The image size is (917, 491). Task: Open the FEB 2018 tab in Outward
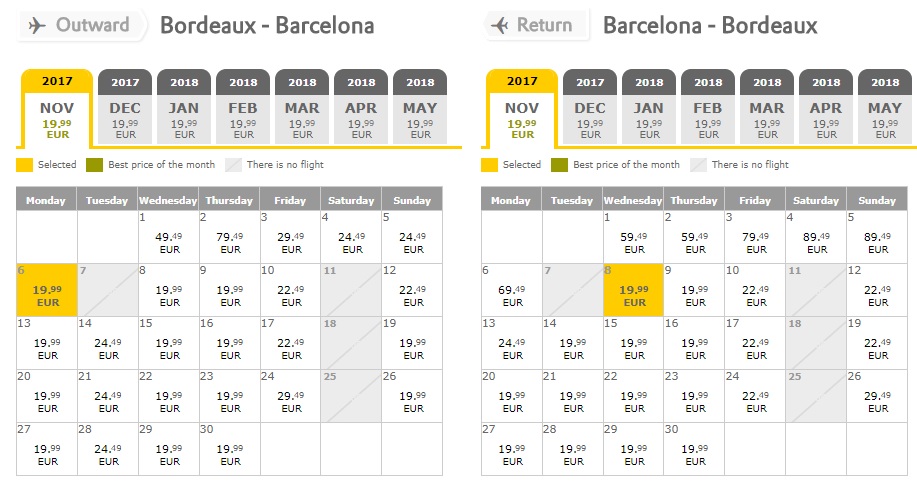click(x=243, y=106)
